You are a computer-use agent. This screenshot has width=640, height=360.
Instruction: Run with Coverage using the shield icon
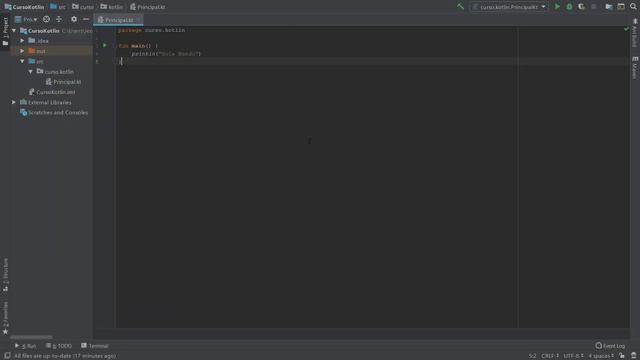pos(581,7)
